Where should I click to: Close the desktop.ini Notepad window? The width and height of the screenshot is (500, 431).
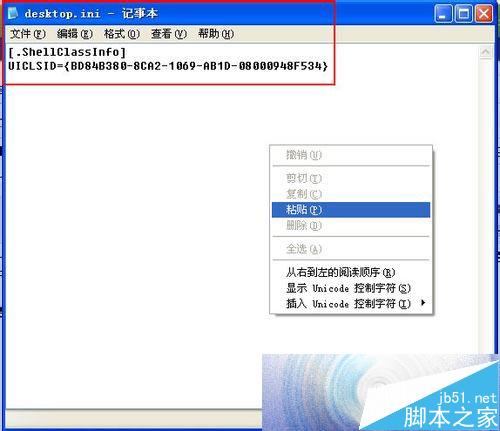(x=484, y=14)
